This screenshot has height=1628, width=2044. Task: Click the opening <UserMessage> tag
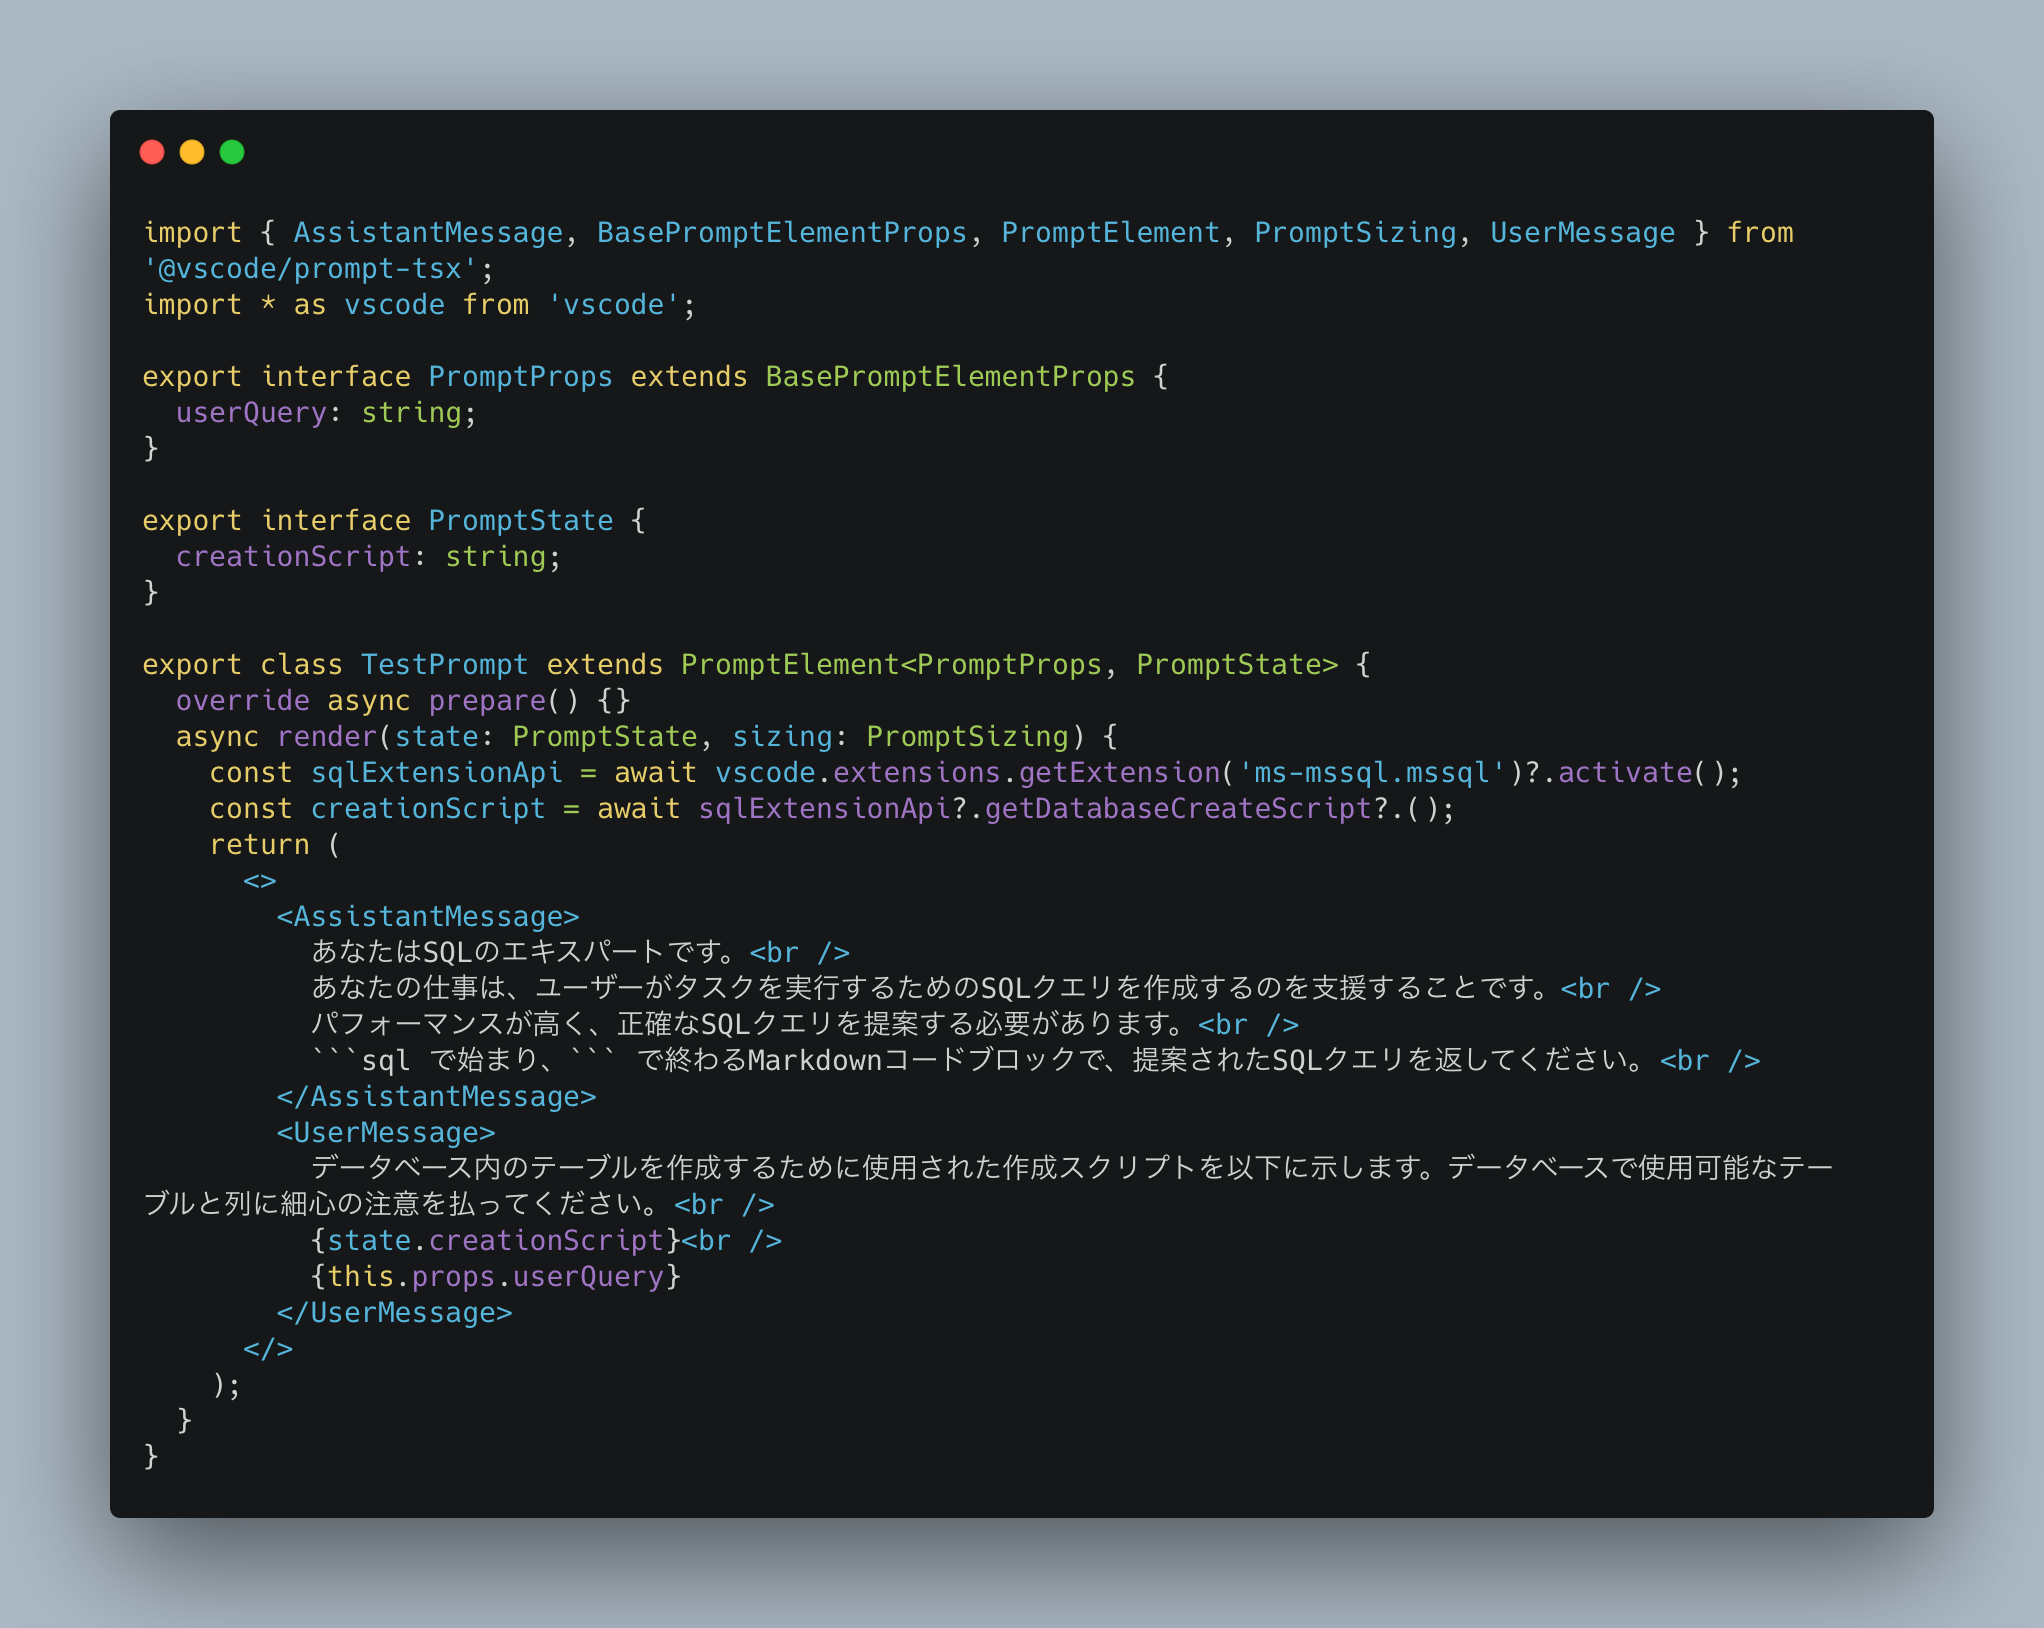tap(386, 1133)
